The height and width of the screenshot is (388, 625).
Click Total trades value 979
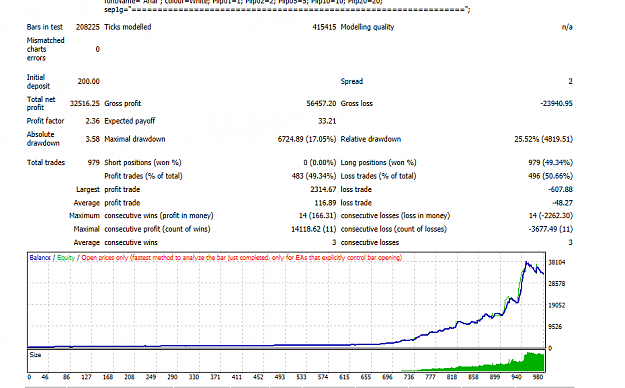coord(93,163)
